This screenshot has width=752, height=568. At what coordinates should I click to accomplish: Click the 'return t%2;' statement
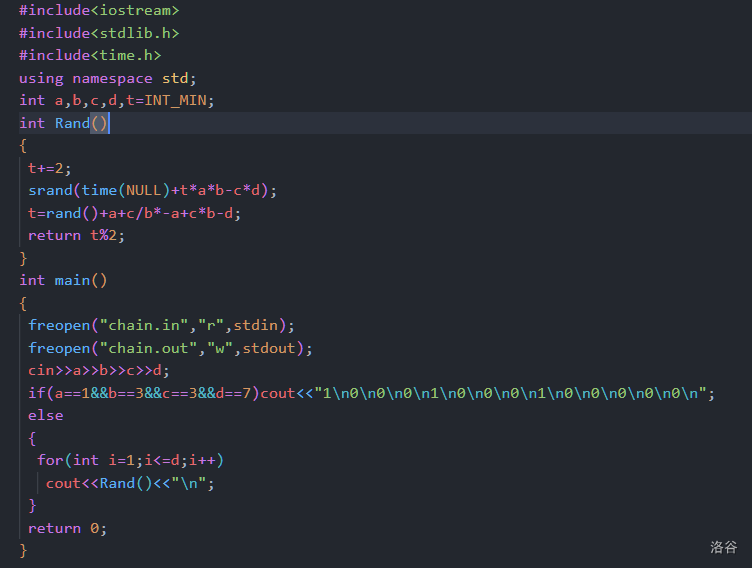[x=77, y=235]
